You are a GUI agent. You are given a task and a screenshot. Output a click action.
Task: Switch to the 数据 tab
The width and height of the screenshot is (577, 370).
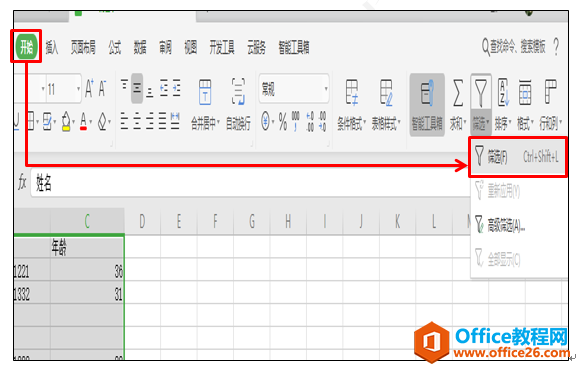pyautogui.click(x=140, y=47)
